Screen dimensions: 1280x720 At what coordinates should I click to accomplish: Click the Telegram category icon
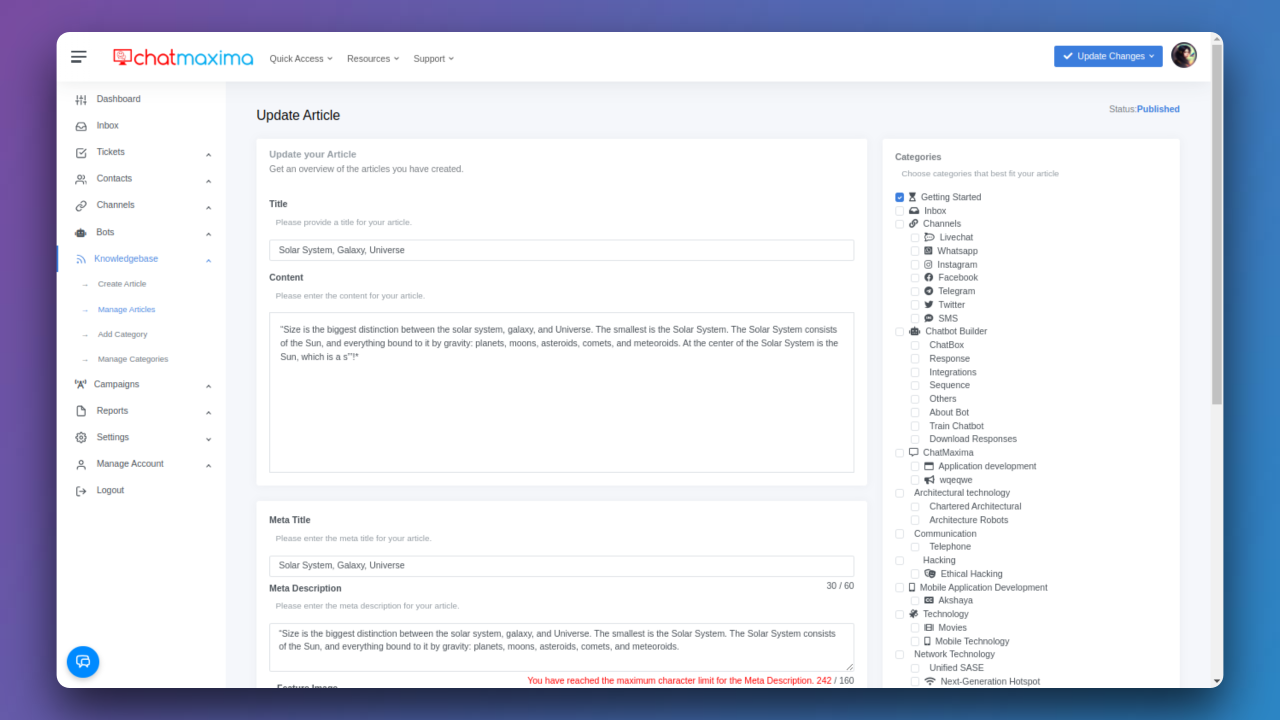tap(928, 291)
